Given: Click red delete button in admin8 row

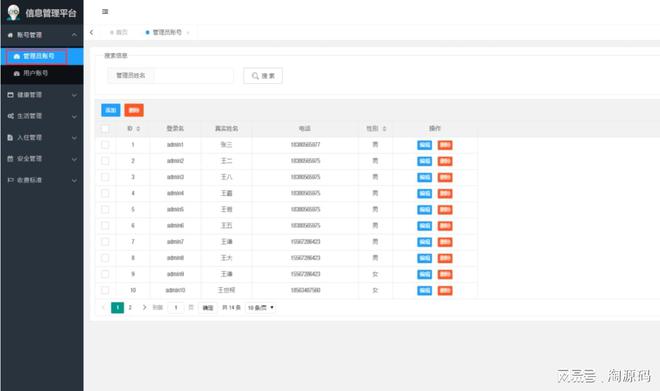Looking at the screenshot, I should coord(445,258).
